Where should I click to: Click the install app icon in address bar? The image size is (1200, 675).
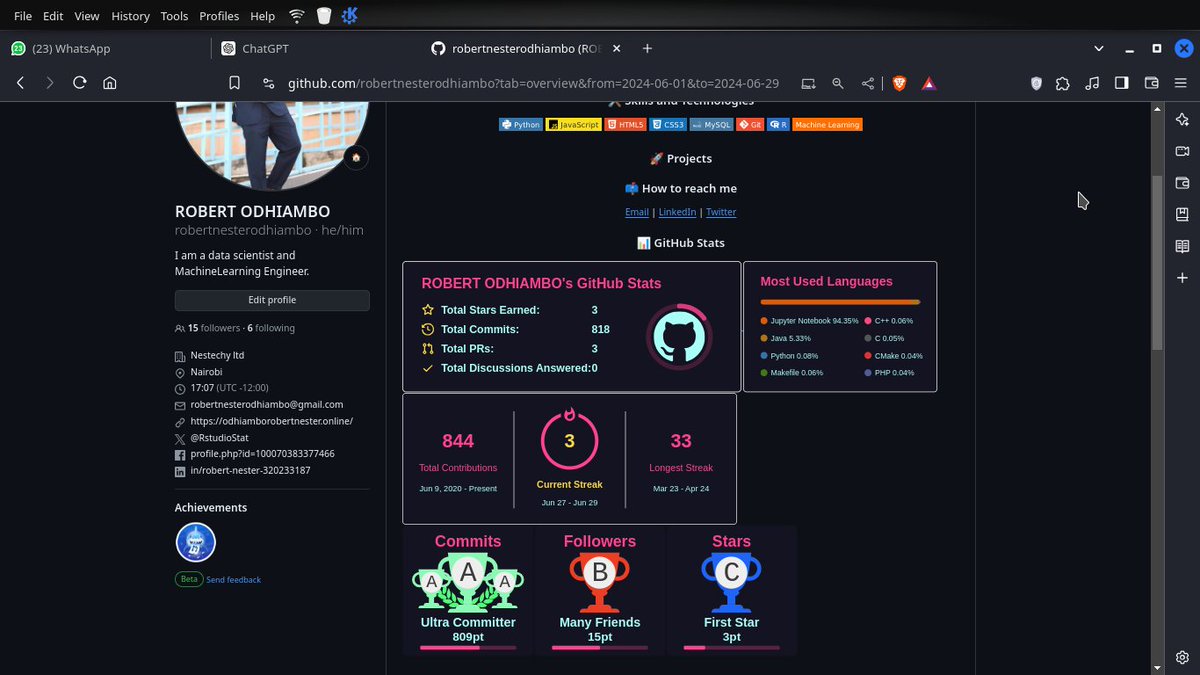(x=808, y=84)
